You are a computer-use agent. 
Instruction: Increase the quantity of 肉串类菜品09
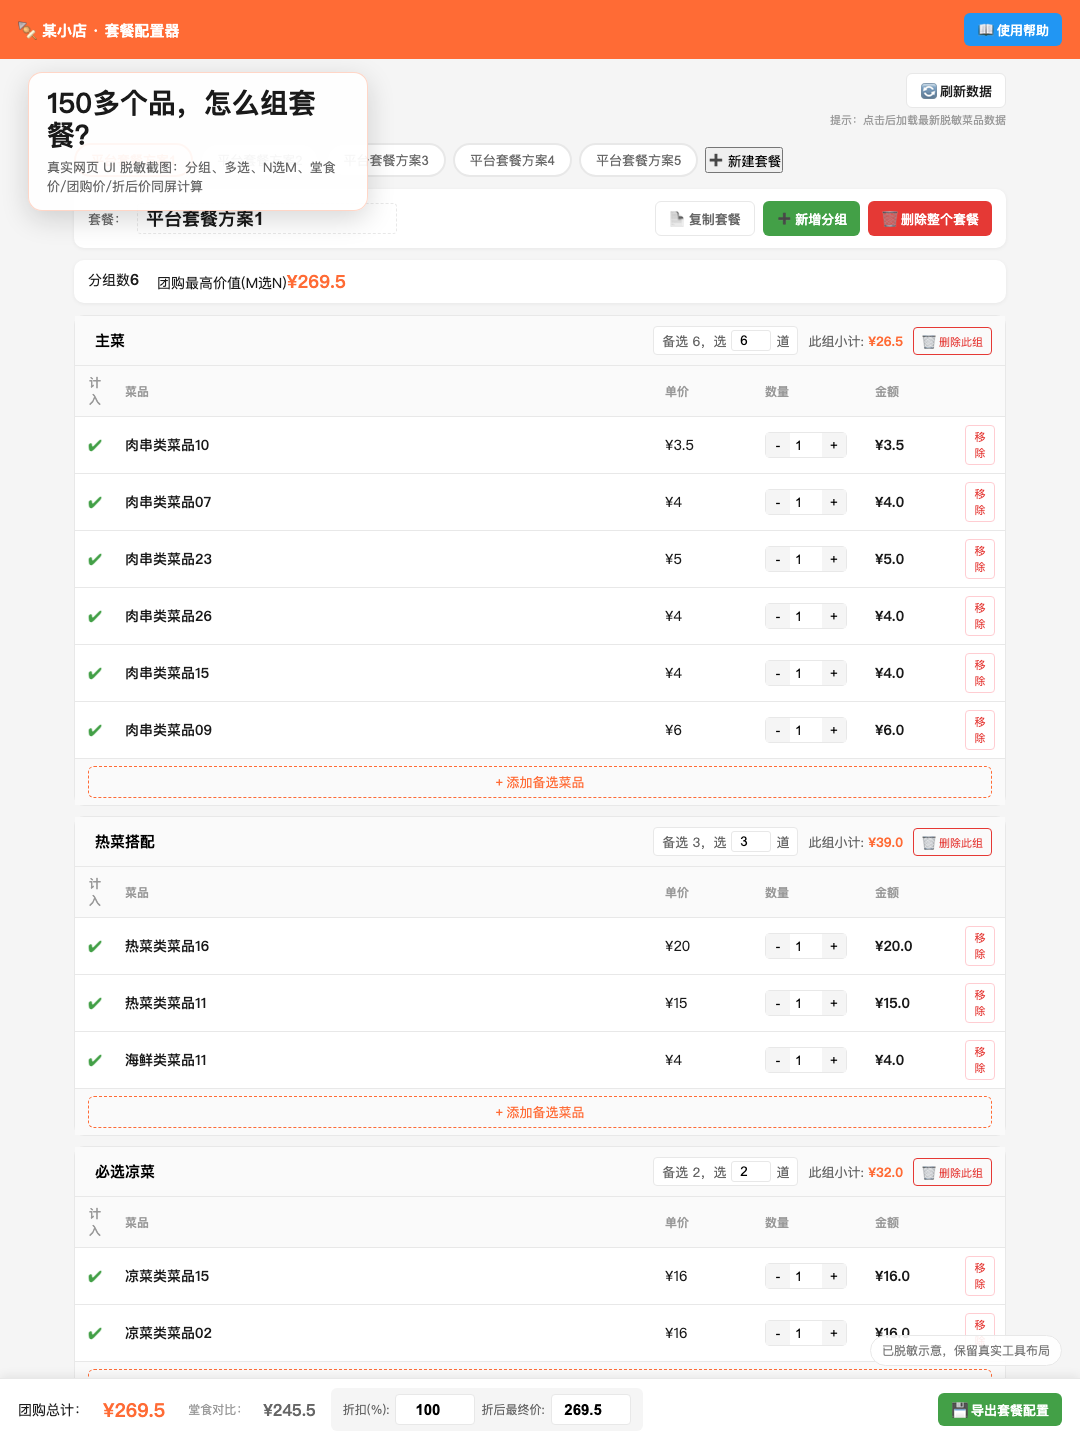[833, 730]
